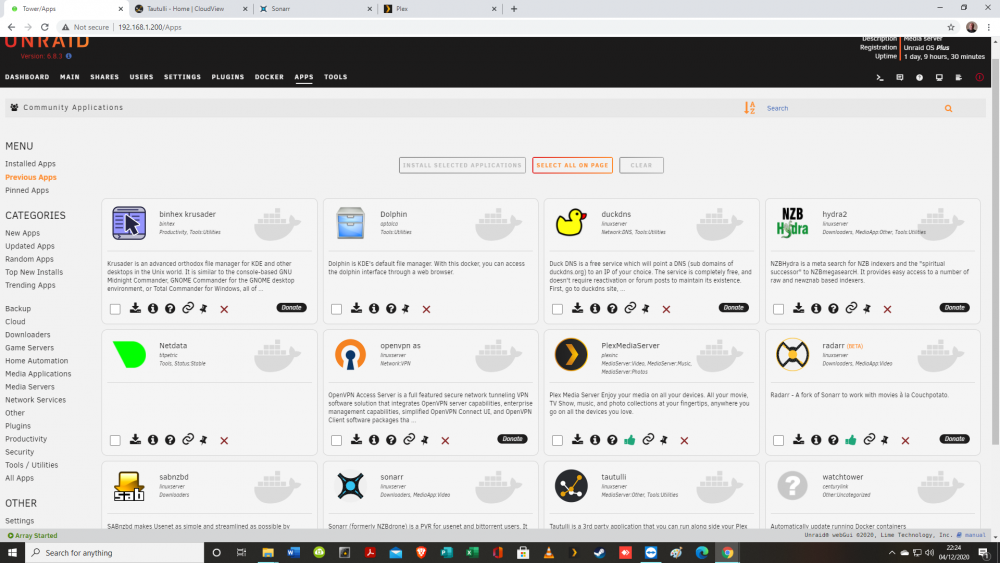The width and height of the screenshot is (1000, 563).
Task: Click the Unraid help icon in header
Action: 919,77
